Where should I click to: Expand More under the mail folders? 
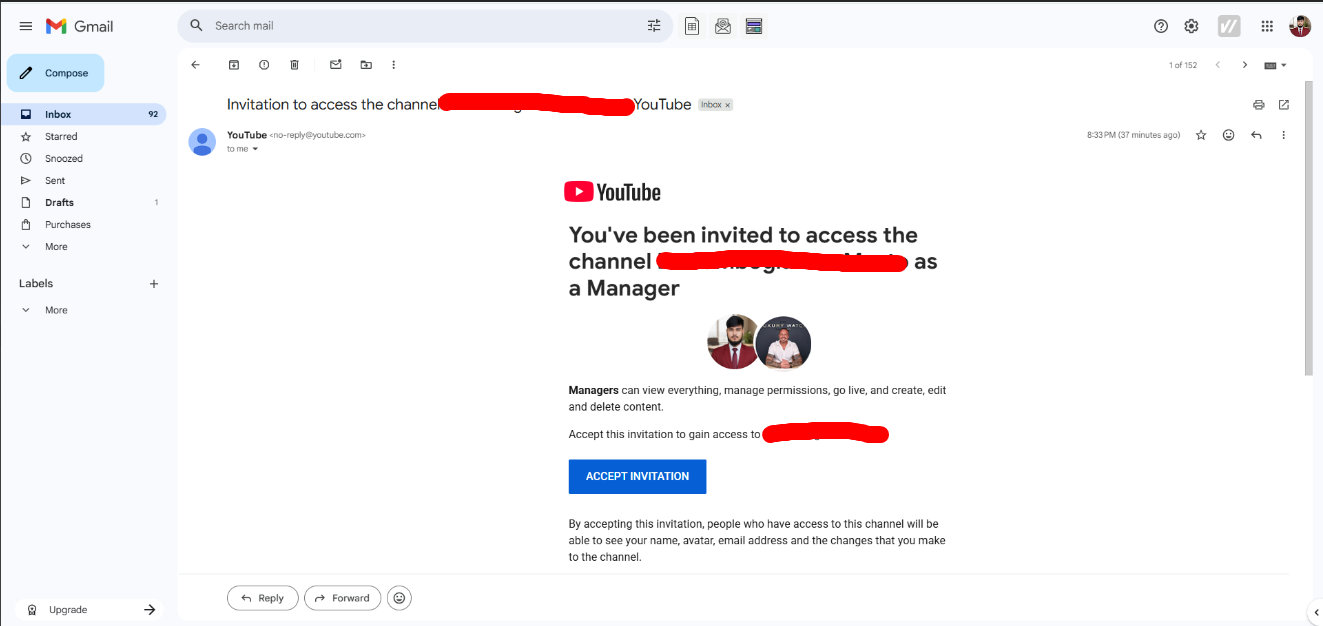coord(56,247)
